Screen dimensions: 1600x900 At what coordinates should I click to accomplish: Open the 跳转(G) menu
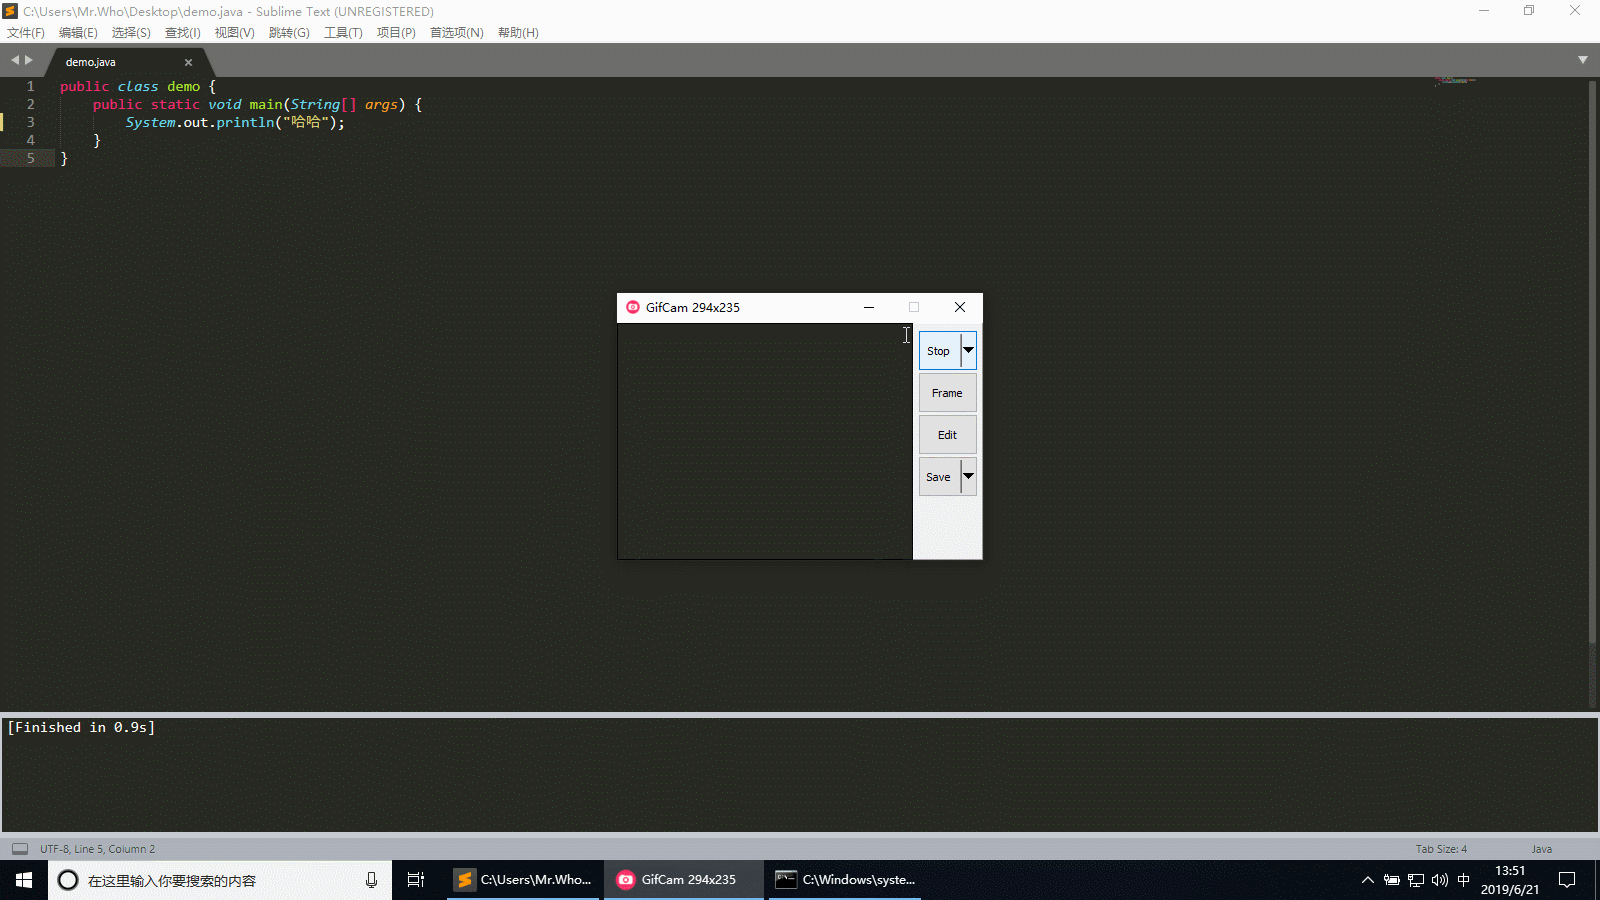(289, 33)
